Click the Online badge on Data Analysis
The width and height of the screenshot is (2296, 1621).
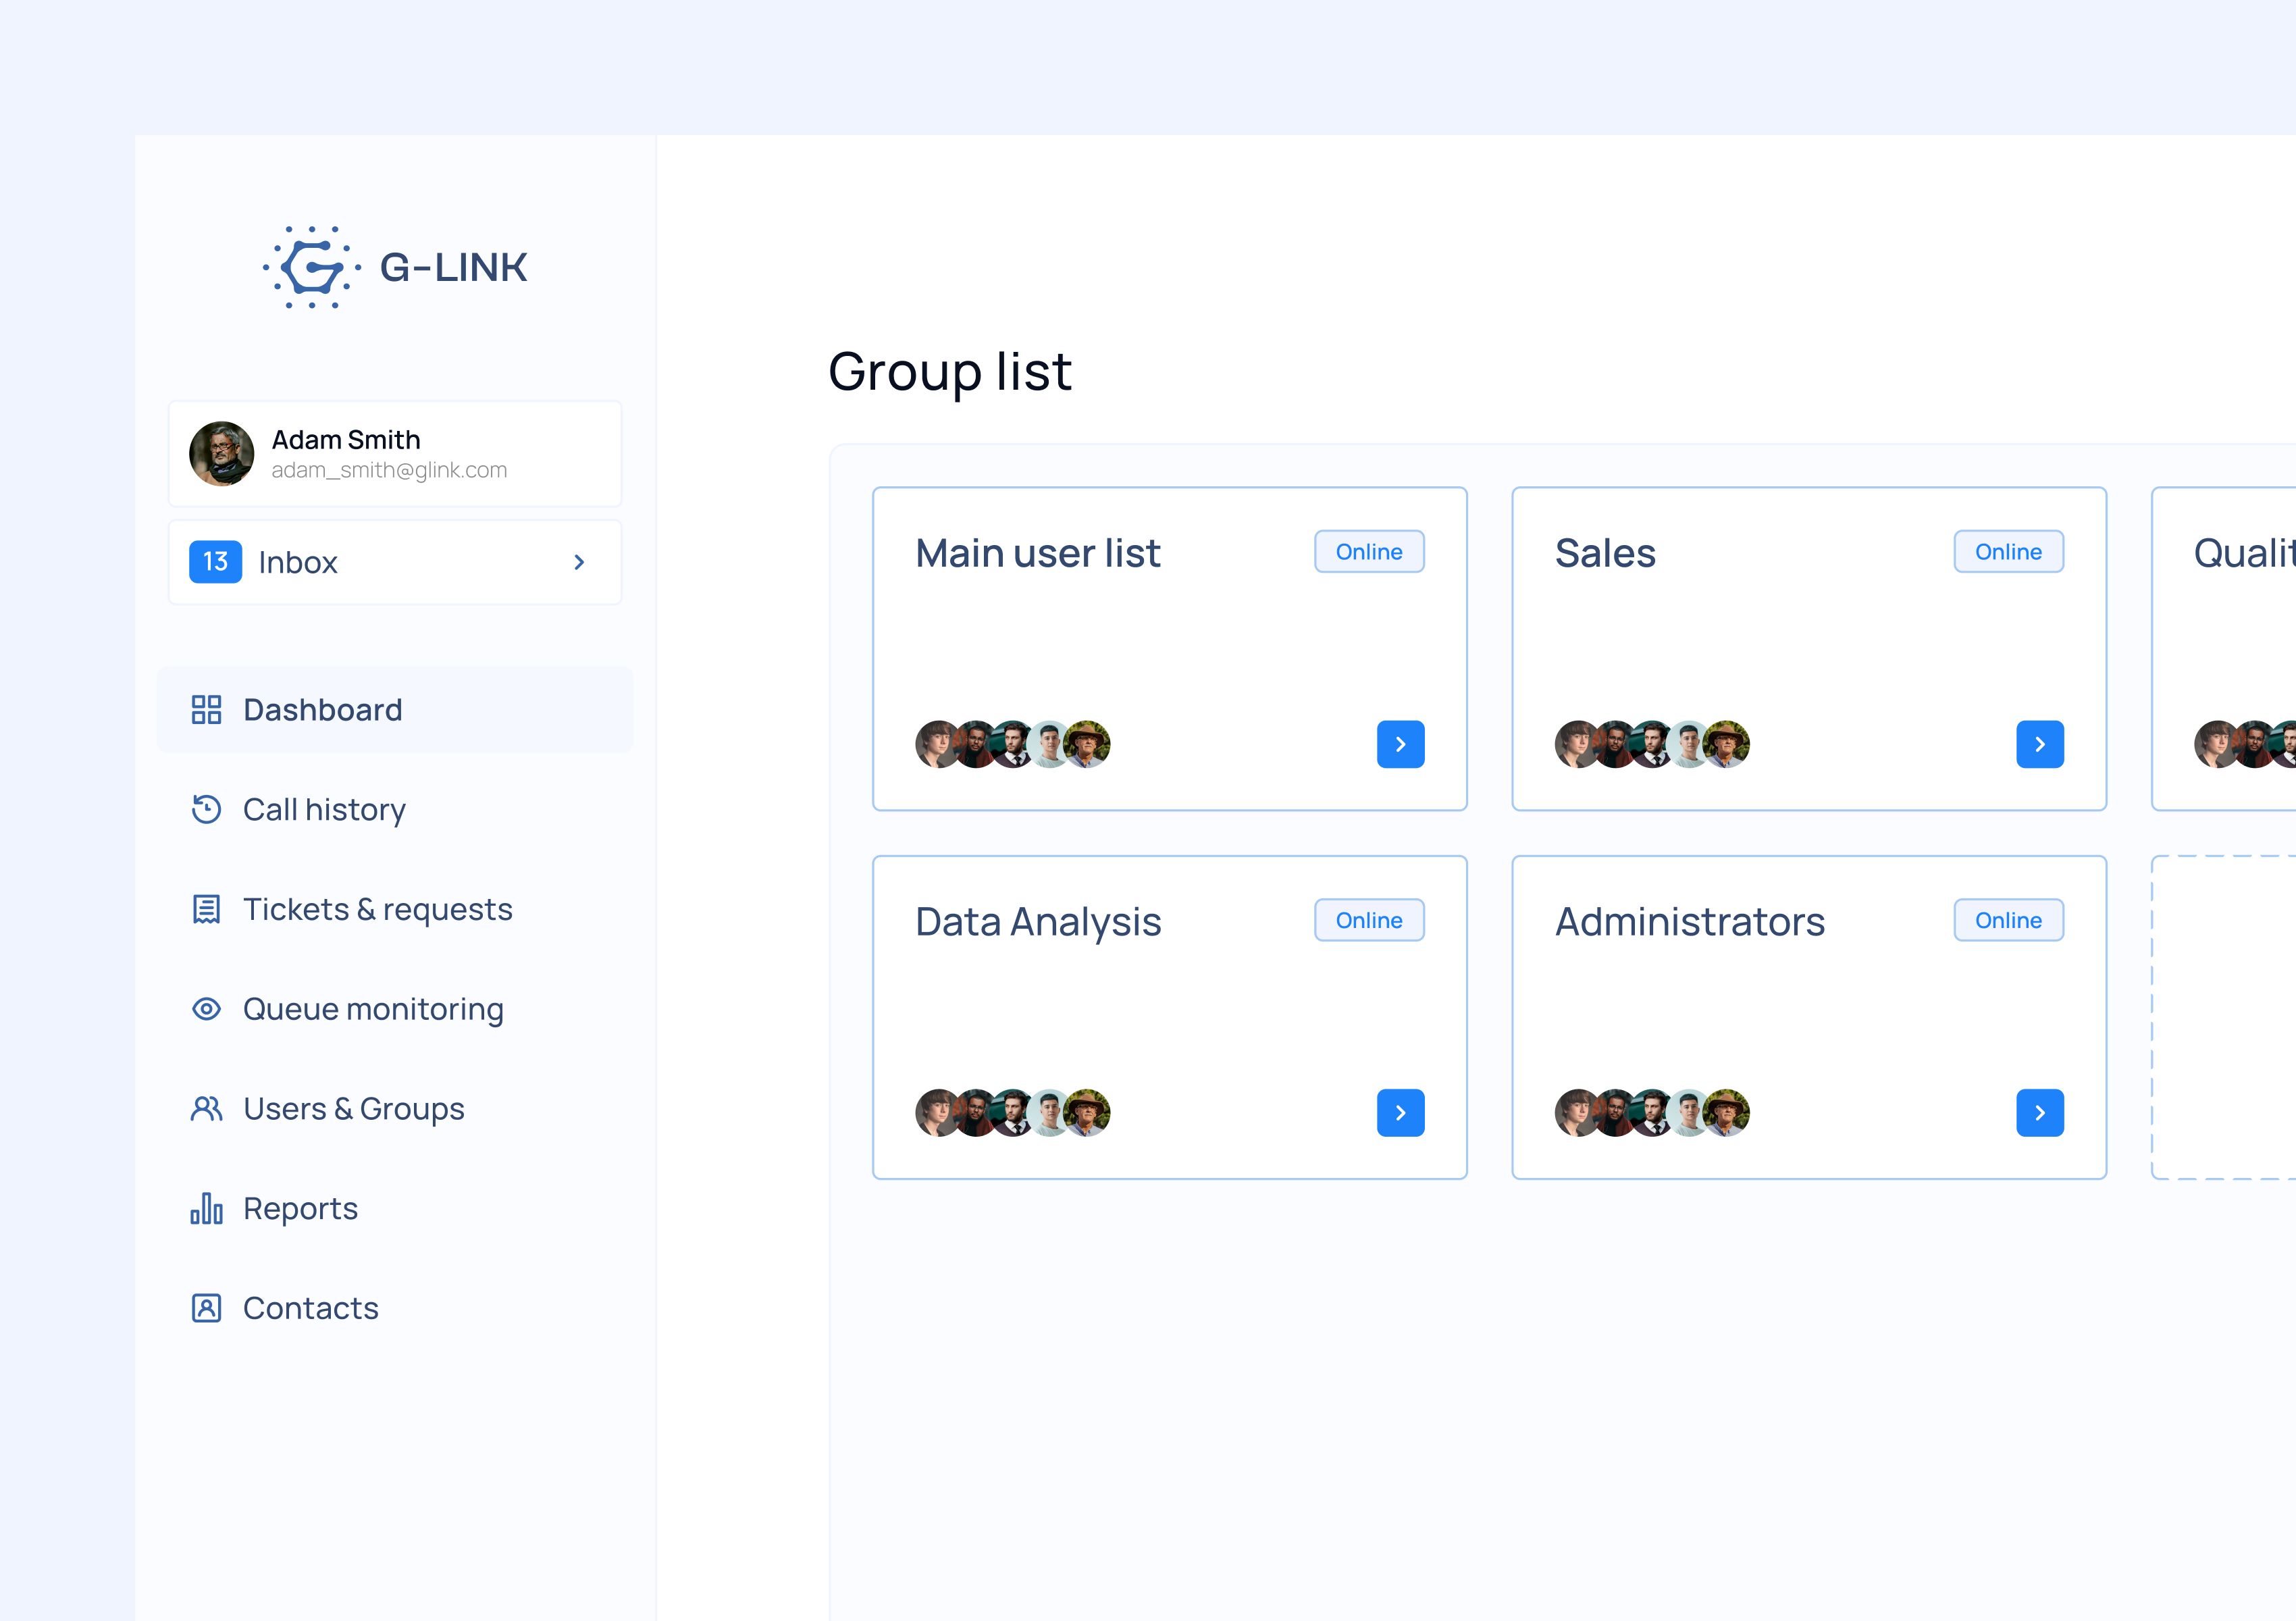(x=1368, y=920)
